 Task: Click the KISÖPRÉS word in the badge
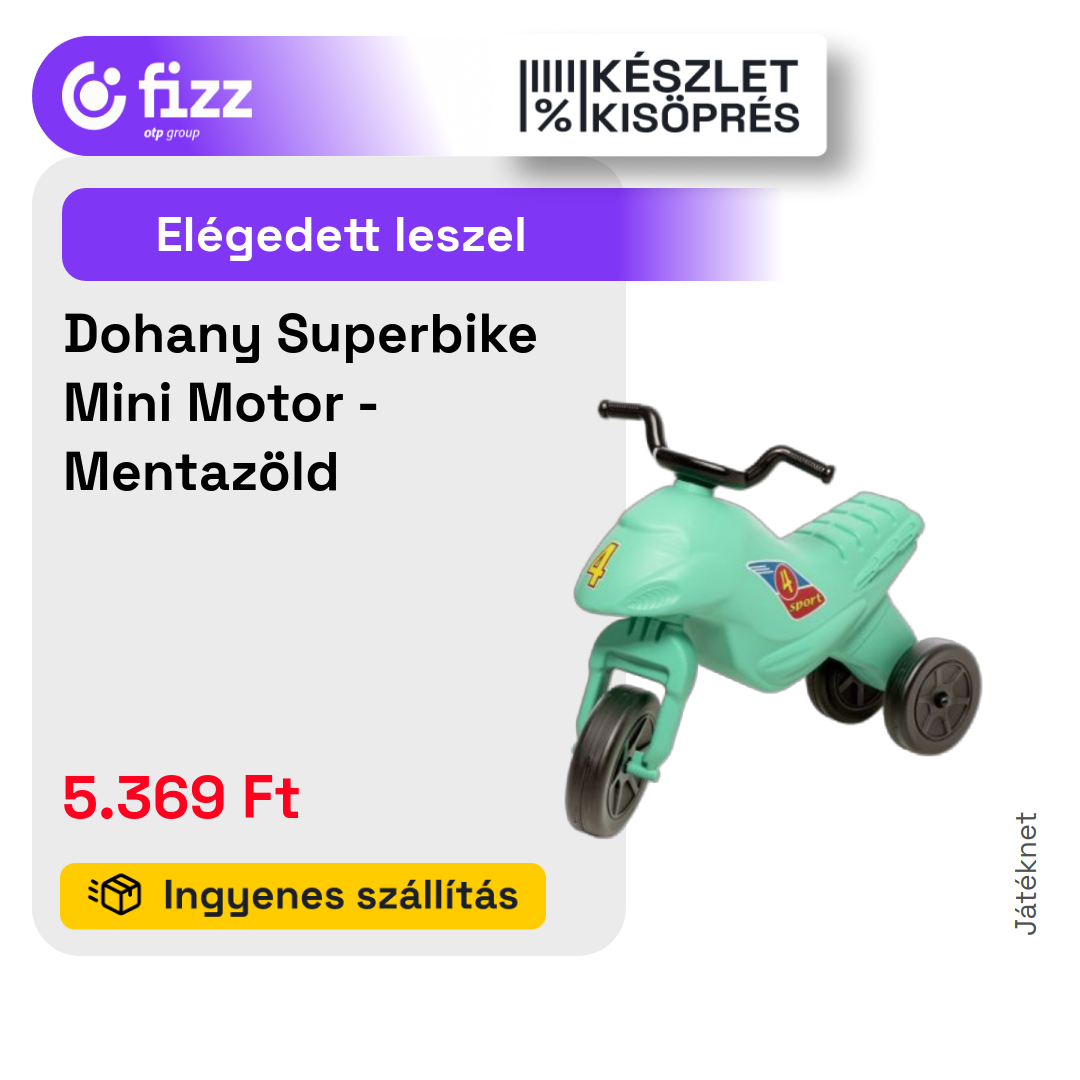(696, 117)
